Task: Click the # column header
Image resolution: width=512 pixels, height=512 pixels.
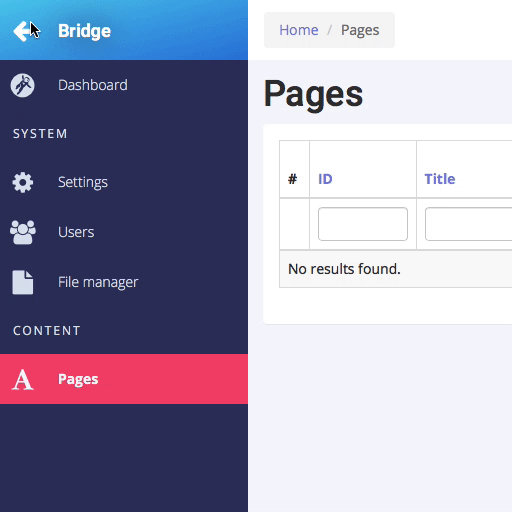Action: tap(292, 179)
